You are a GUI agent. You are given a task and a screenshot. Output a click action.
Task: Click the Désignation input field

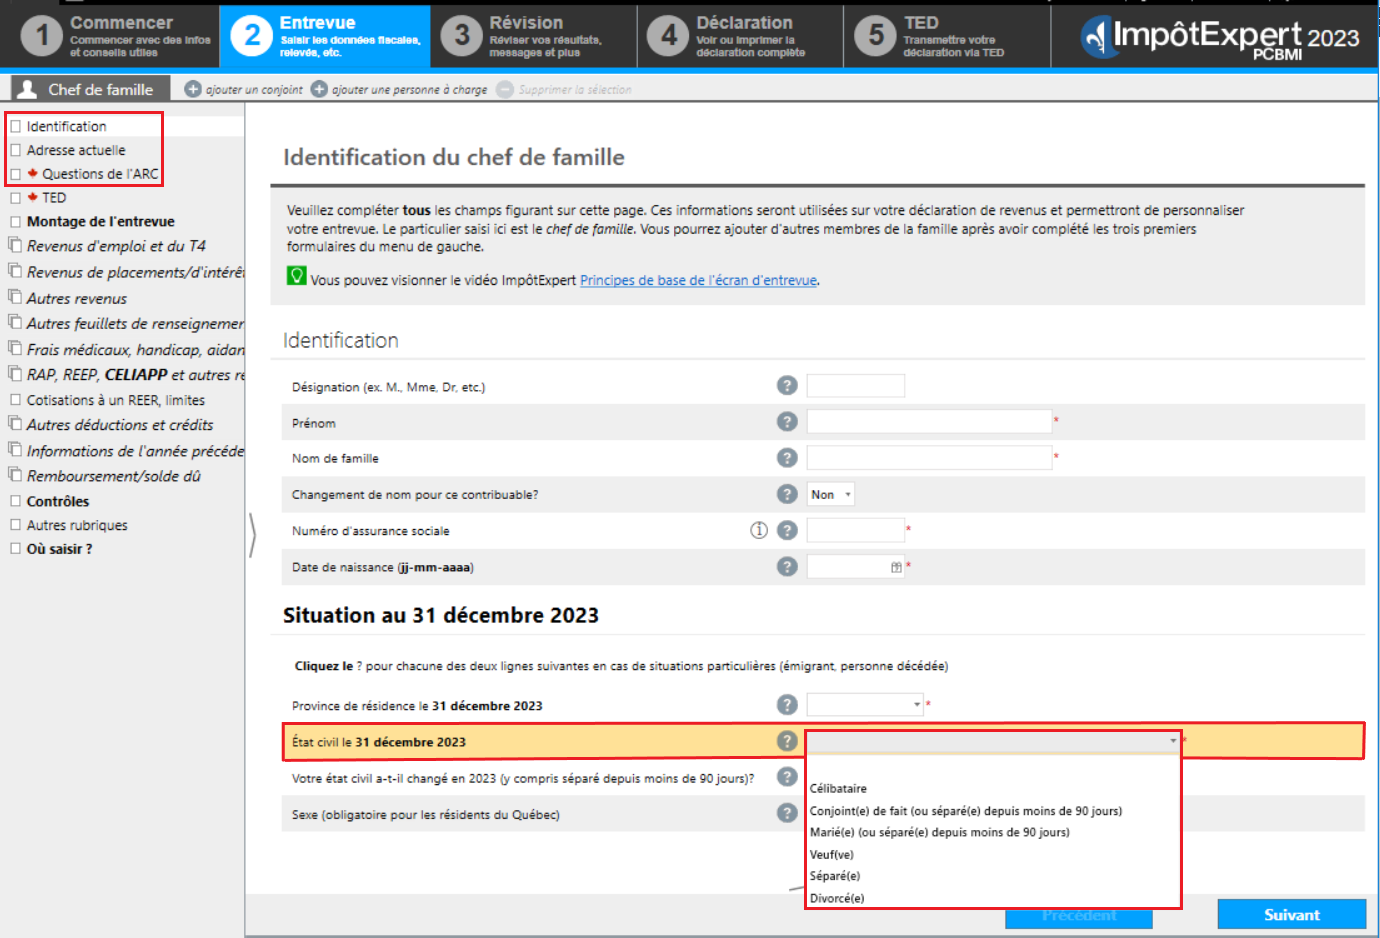856,386
